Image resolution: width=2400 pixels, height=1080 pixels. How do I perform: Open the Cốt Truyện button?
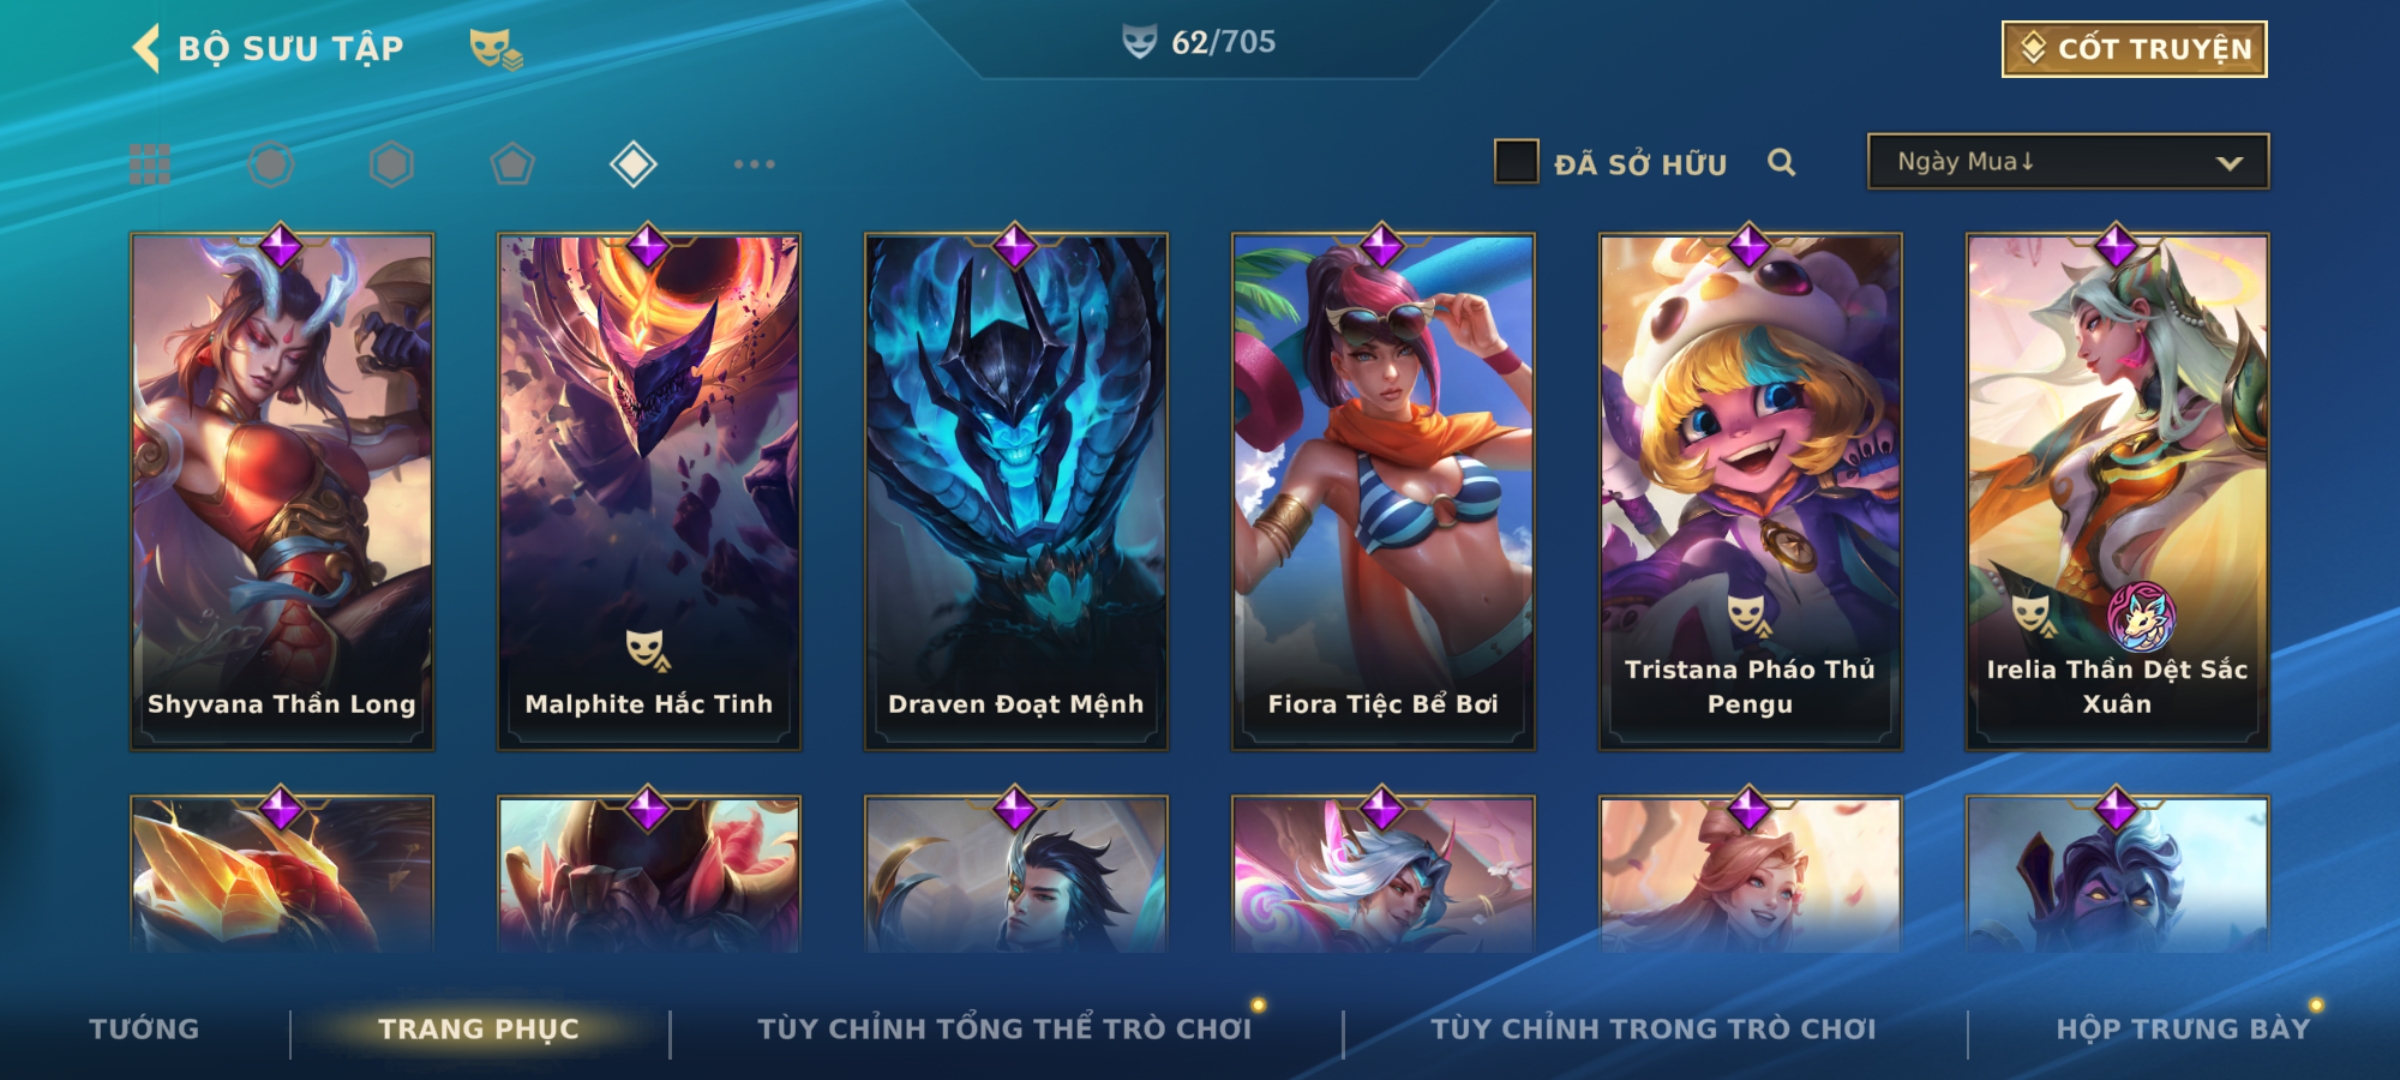tap(2134, 49)
